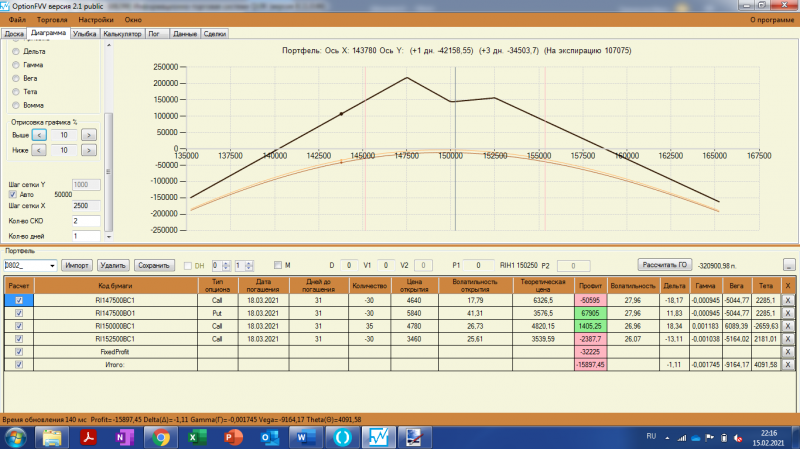
Task: Expand the portfolio name dropdown
Action: [x=52, y=266]
